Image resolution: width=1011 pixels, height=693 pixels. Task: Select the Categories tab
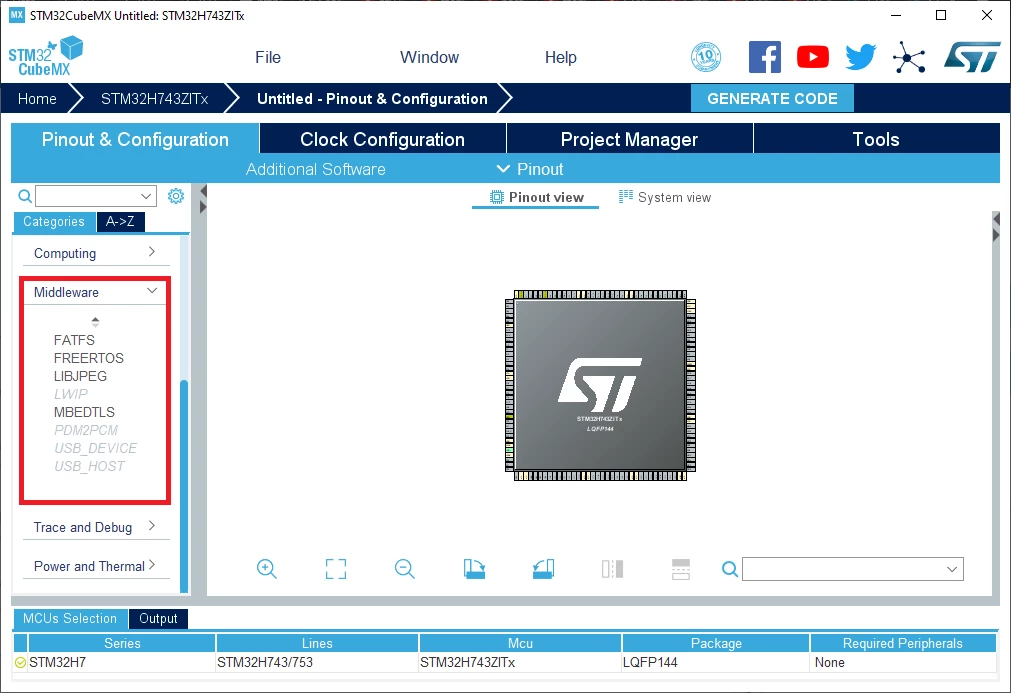point(54,221)
